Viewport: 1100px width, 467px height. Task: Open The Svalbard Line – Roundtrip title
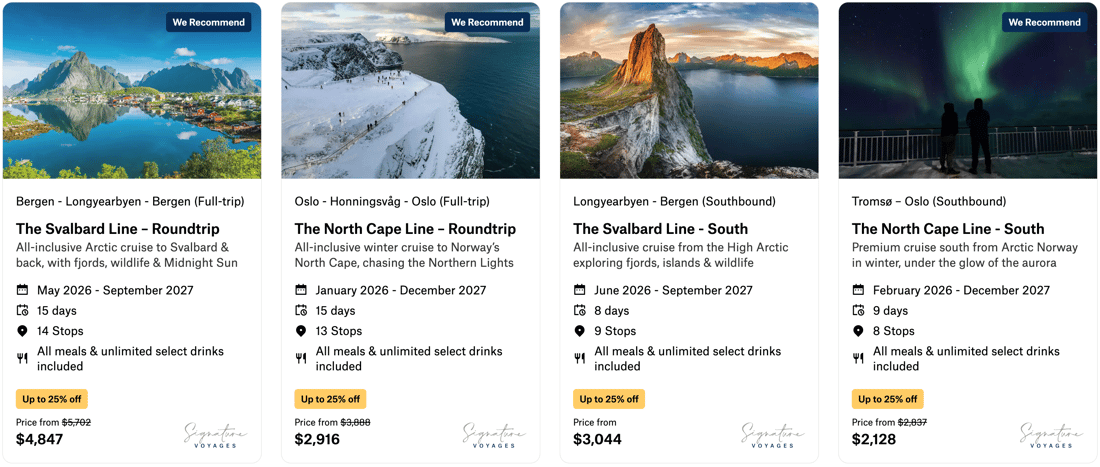[127, 229]
